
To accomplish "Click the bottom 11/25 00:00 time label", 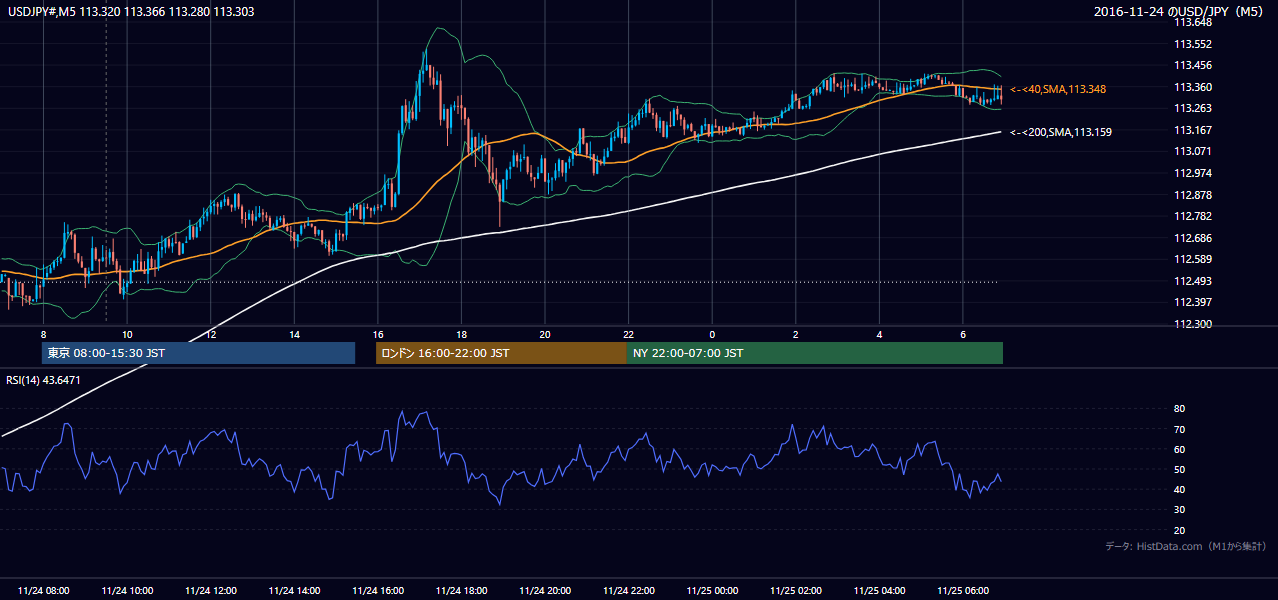I will 712,591.
